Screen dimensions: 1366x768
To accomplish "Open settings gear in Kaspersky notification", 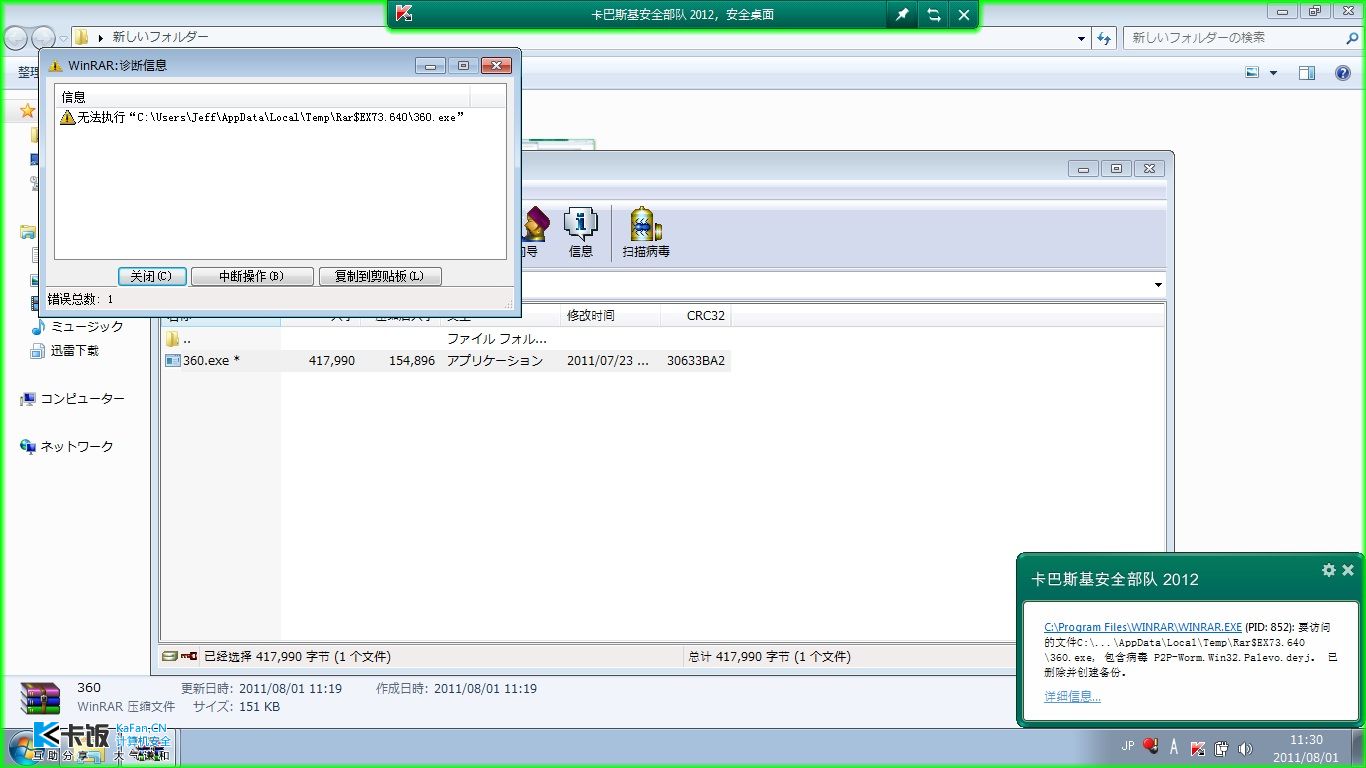I will pyautogui.click(x=1329, y=570).
